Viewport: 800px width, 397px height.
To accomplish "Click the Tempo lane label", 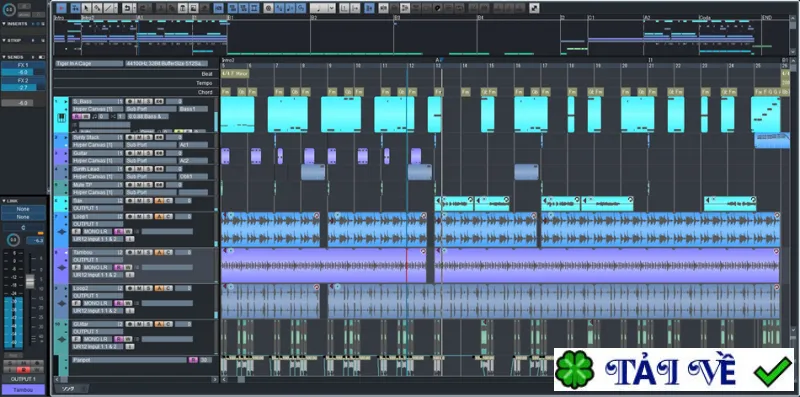I will [204, 83].
